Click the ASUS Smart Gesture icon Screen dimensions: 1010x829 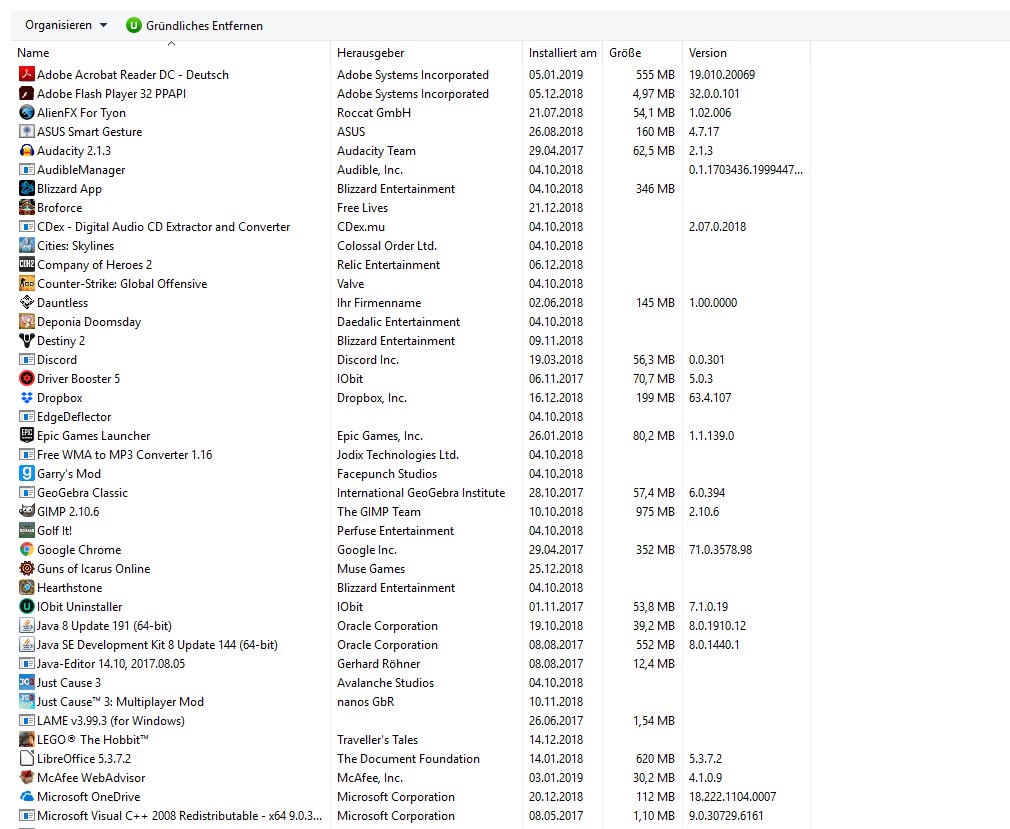[x=26, y=131]
